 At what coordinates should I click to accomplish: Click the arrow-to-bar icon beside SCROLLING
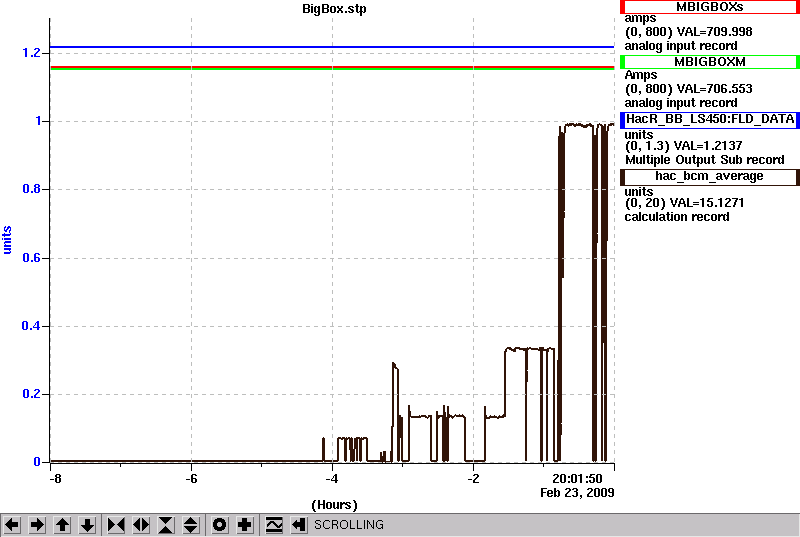(299, 525)
